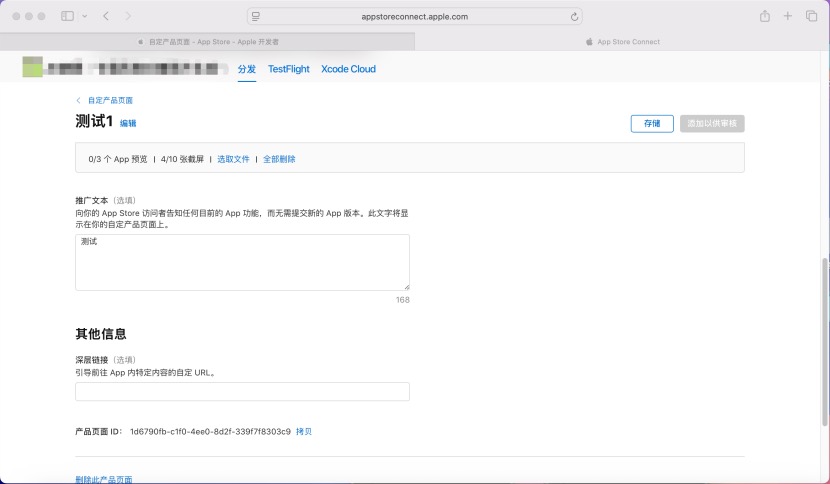Click the website settings icon in address bar

point(256,17)
